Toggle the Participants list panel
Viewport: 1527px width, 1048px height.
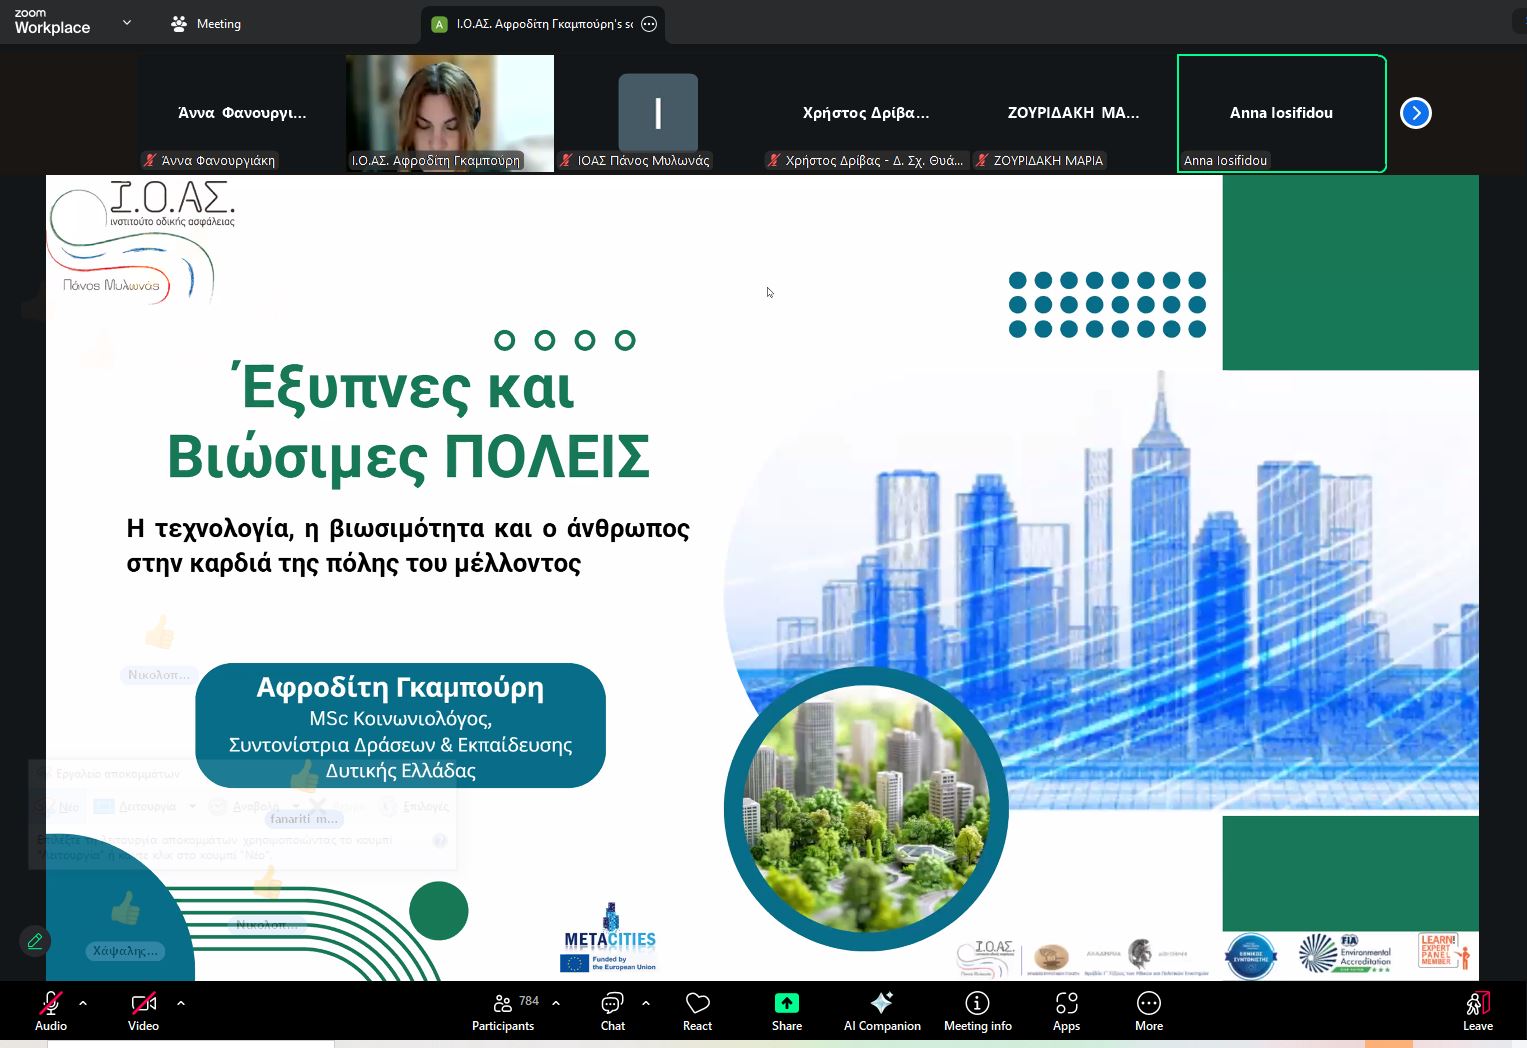pyautogui.click(x=503, y=1003)
